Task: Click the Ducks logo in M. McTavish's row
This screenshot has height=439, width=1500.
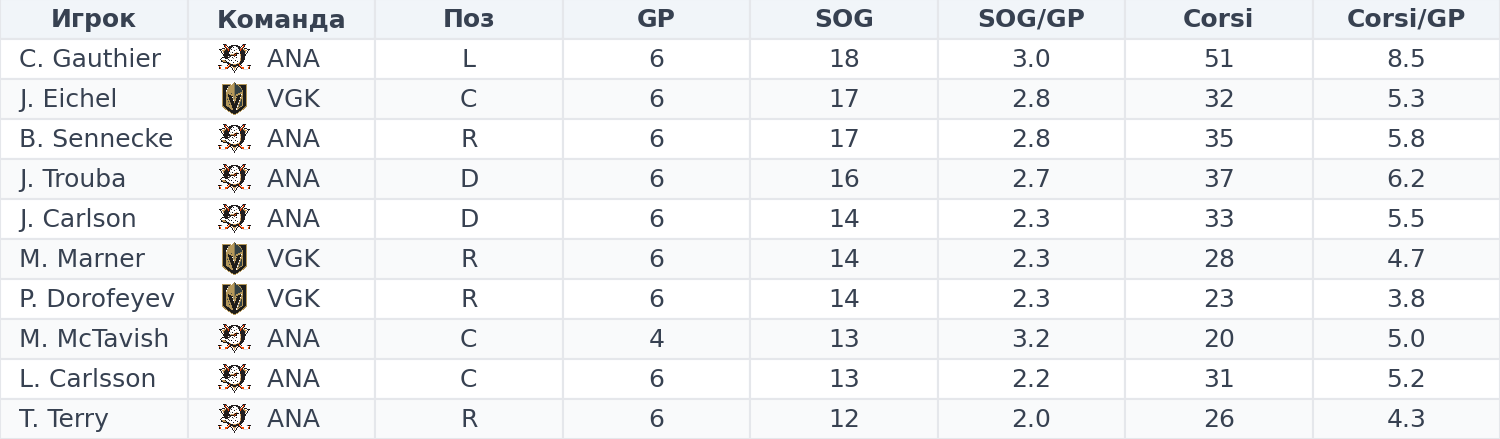Action: tap(234, 339)
